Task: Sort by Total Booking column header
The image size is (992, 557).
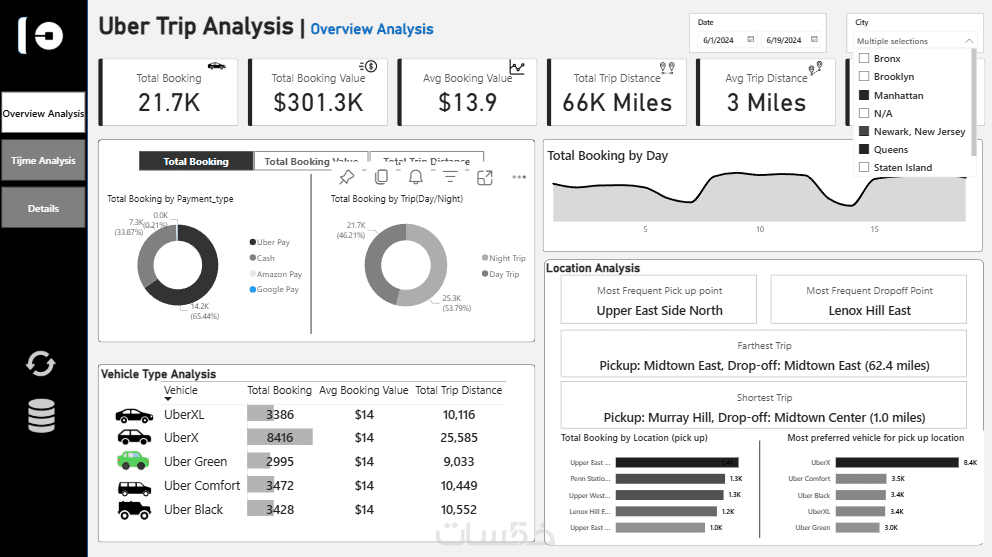Action: (x=279, y=391)
